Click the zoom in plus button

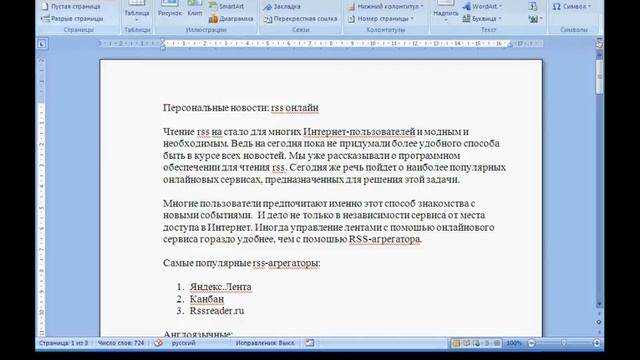pyautogui.click(x=596, y=343)
